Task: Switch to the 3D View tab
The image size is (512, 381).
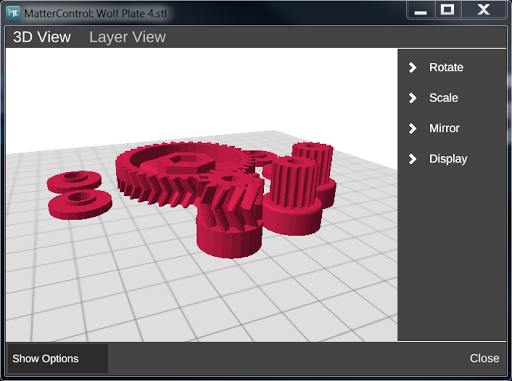Action: pyautogui.click(x=42, y=37)
